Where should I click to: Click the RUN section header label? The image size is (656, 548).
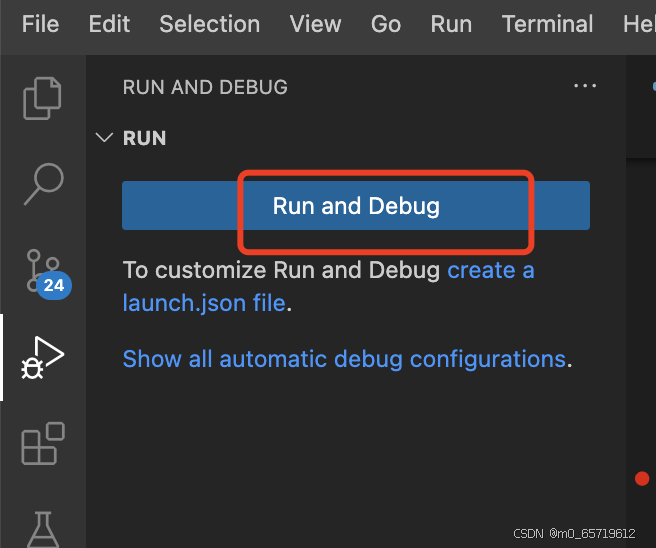click(x=144, y=138)
